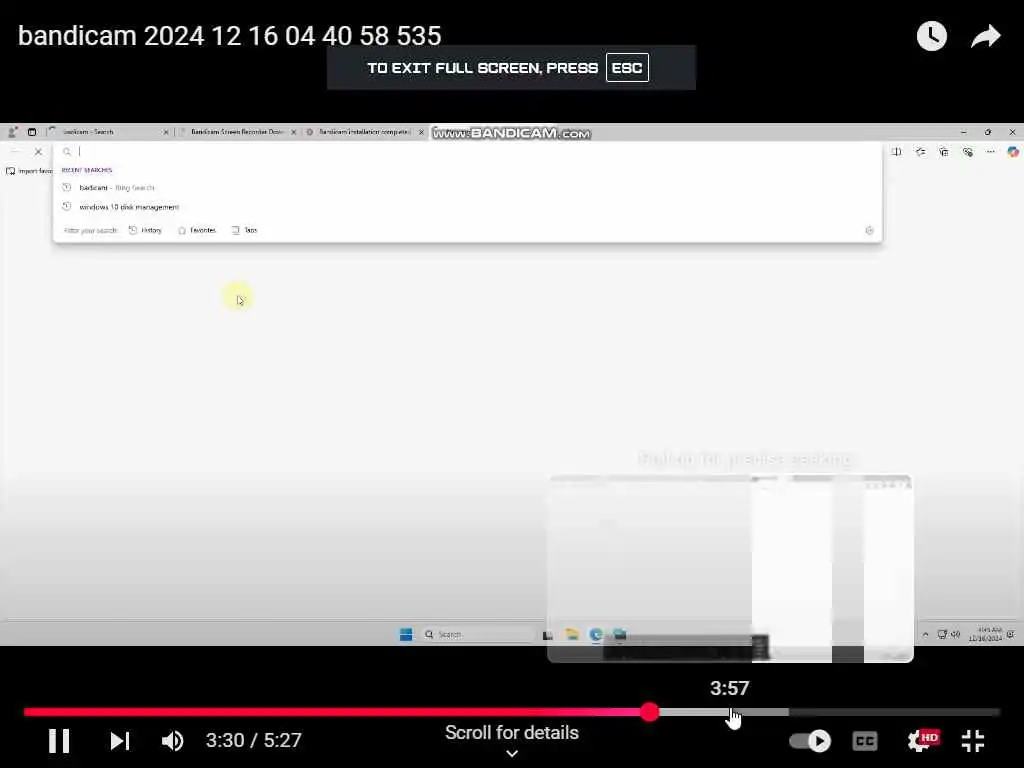This screenshot has width=1024, height=768.
Task: Switch to Bandicam Screen Recorder Download tab
Action: (236, 132)
